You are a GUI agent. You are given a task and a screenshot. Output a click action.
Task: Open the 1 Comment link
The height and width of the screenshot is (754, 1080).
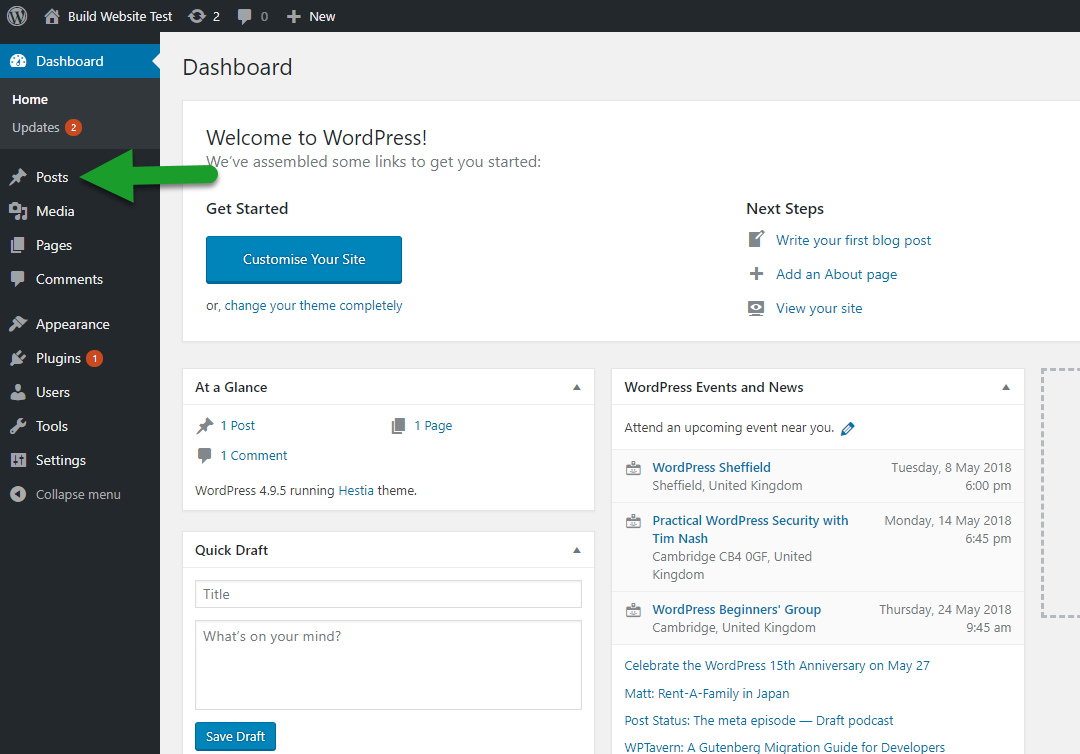coord(254,455)
